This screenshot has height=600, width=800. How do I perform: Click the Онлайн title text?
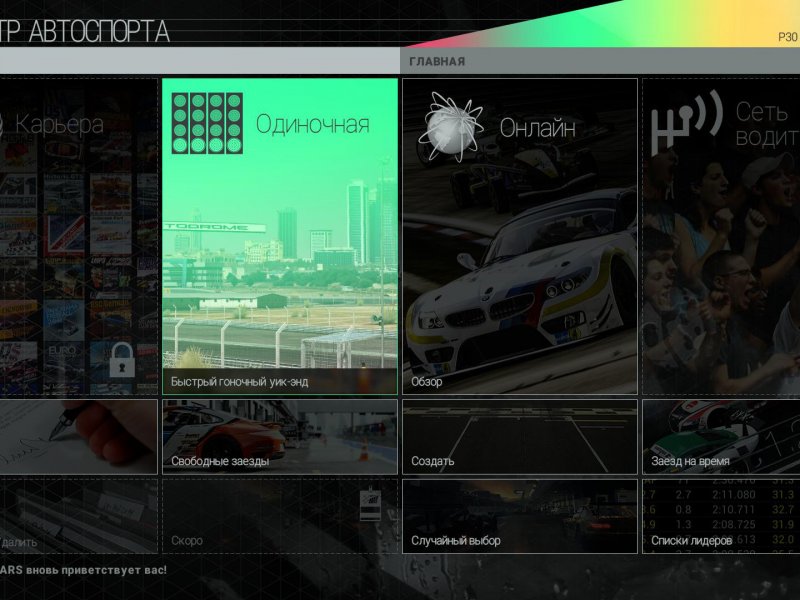pyautogui.click(x=537, y=128)
